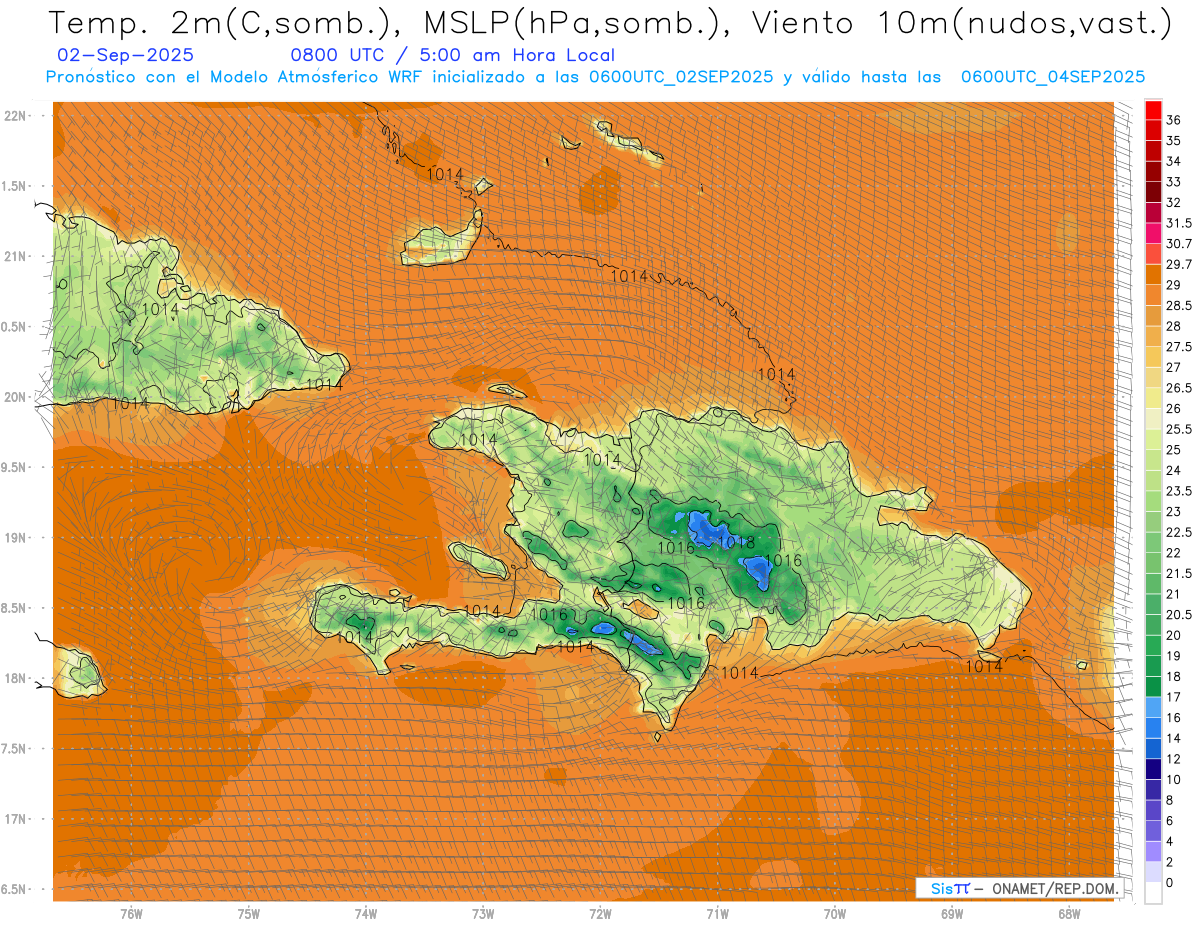Click the 17N latitude axis label
The width and height of the screenshot is (1200, 927).
coord(17,820)
